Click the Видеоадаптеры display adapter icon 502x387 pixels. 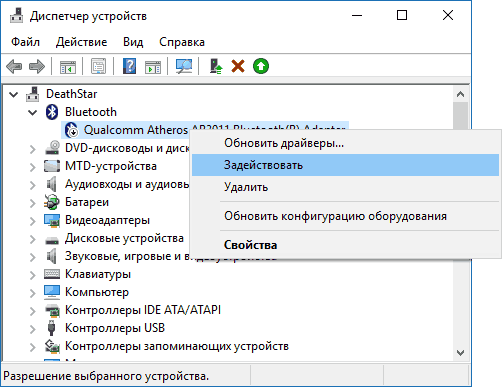[x=52, y=220]
